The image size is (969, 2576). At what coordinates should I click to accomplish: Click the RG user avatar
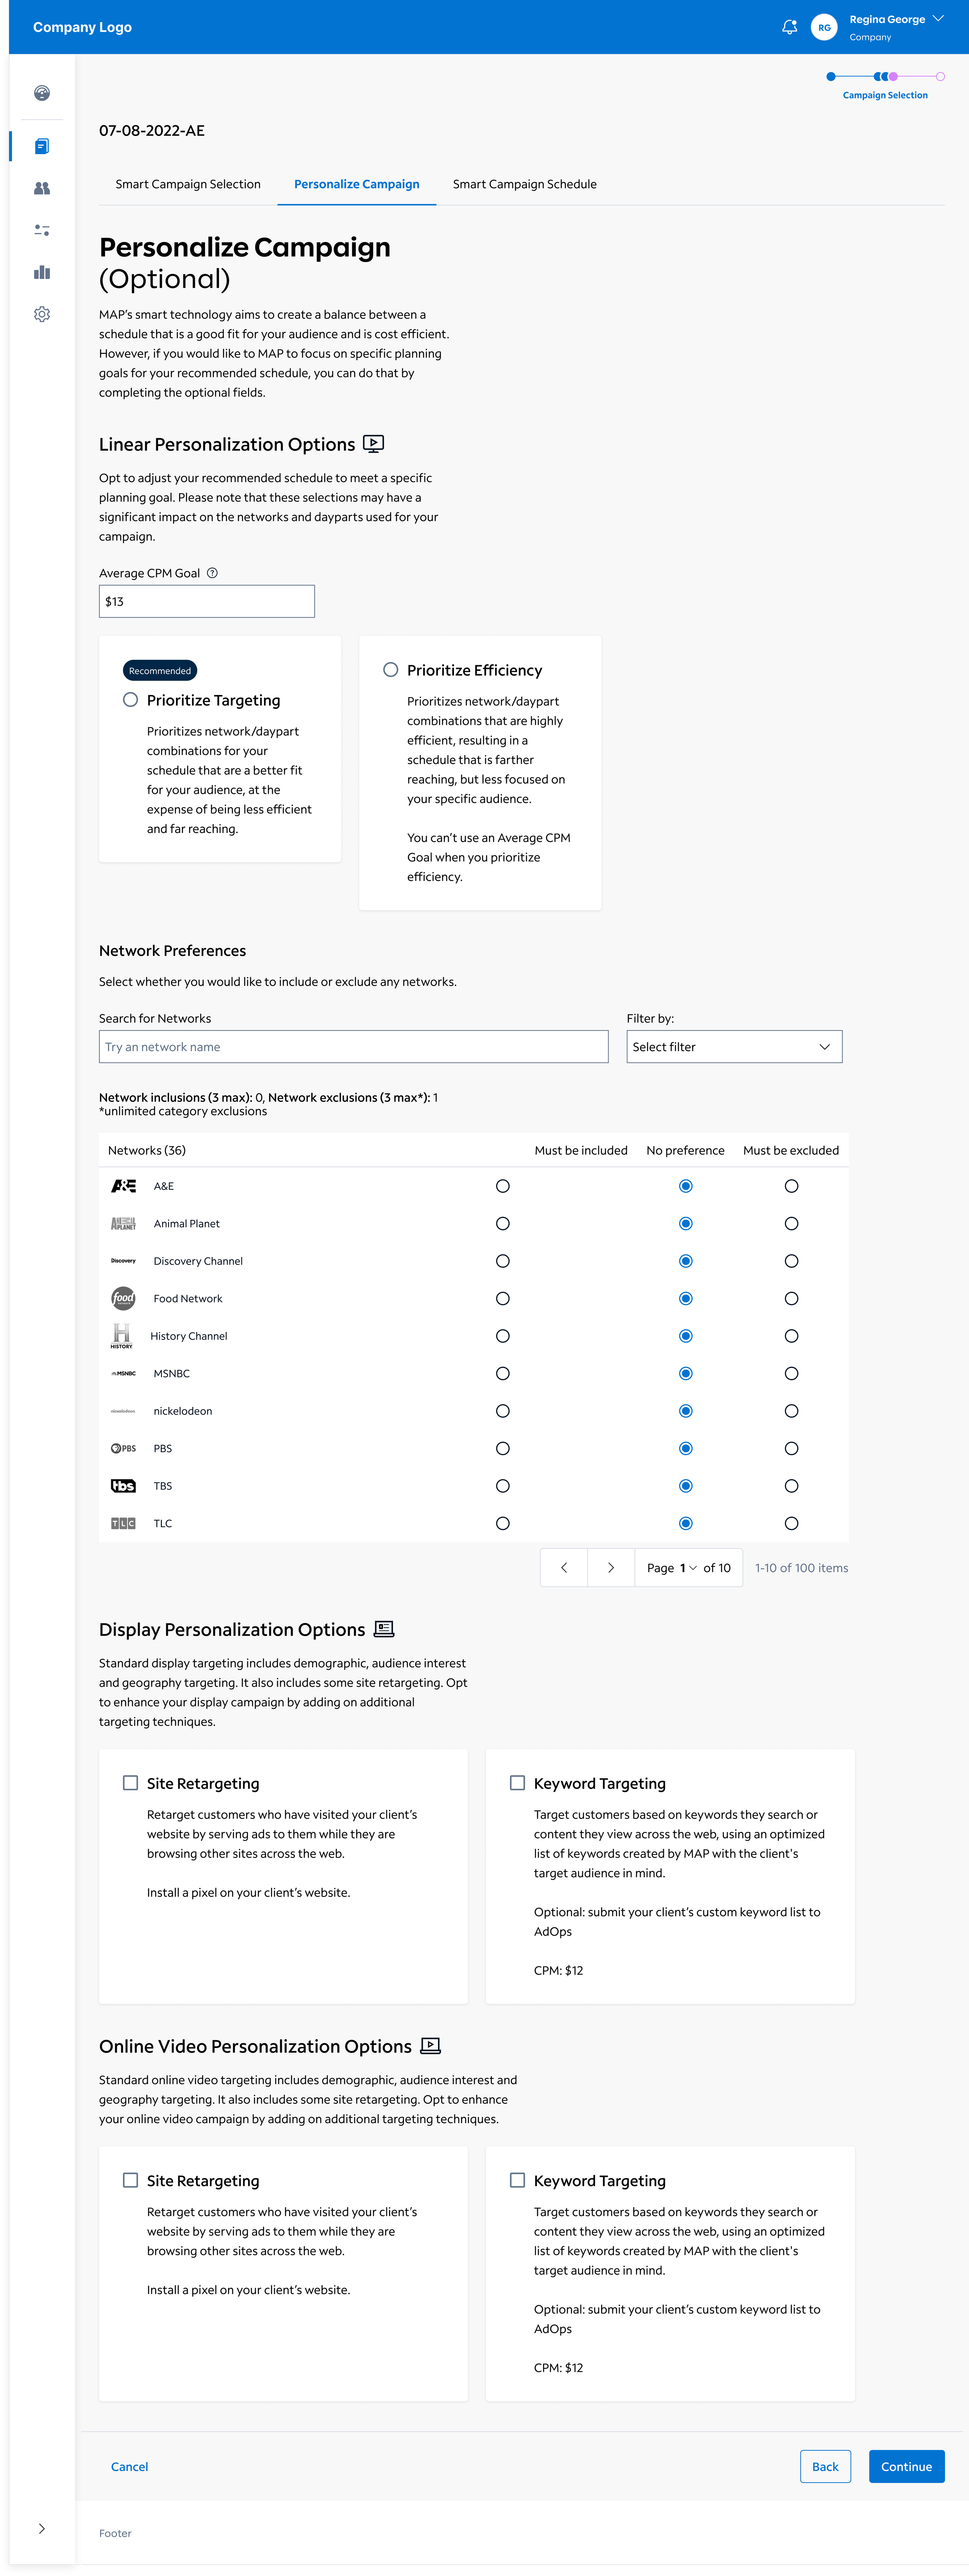pyautogui.click(x=824, y=27)
